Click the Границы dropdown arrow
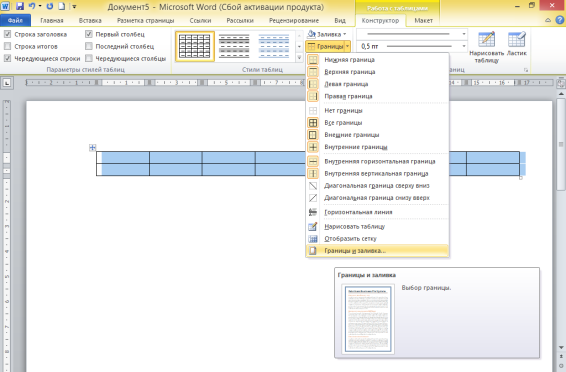 (347, 46)
